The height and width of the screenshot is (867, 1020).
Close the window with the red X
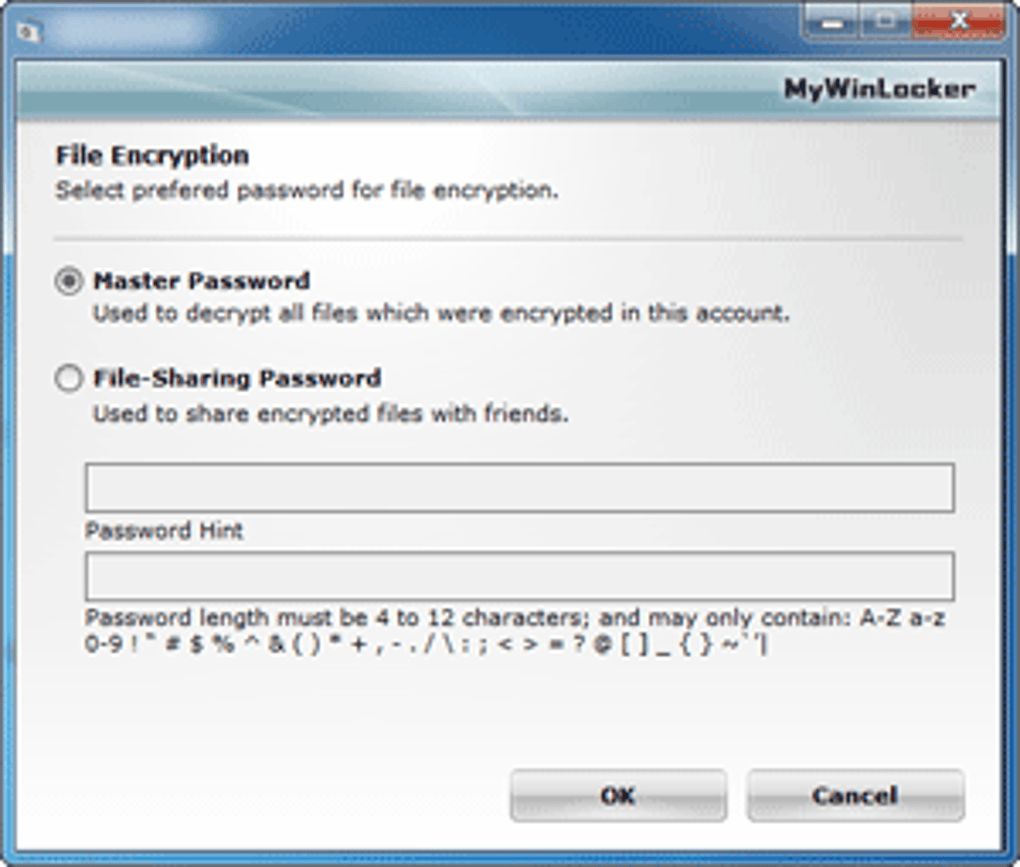[x=959, y=23]
